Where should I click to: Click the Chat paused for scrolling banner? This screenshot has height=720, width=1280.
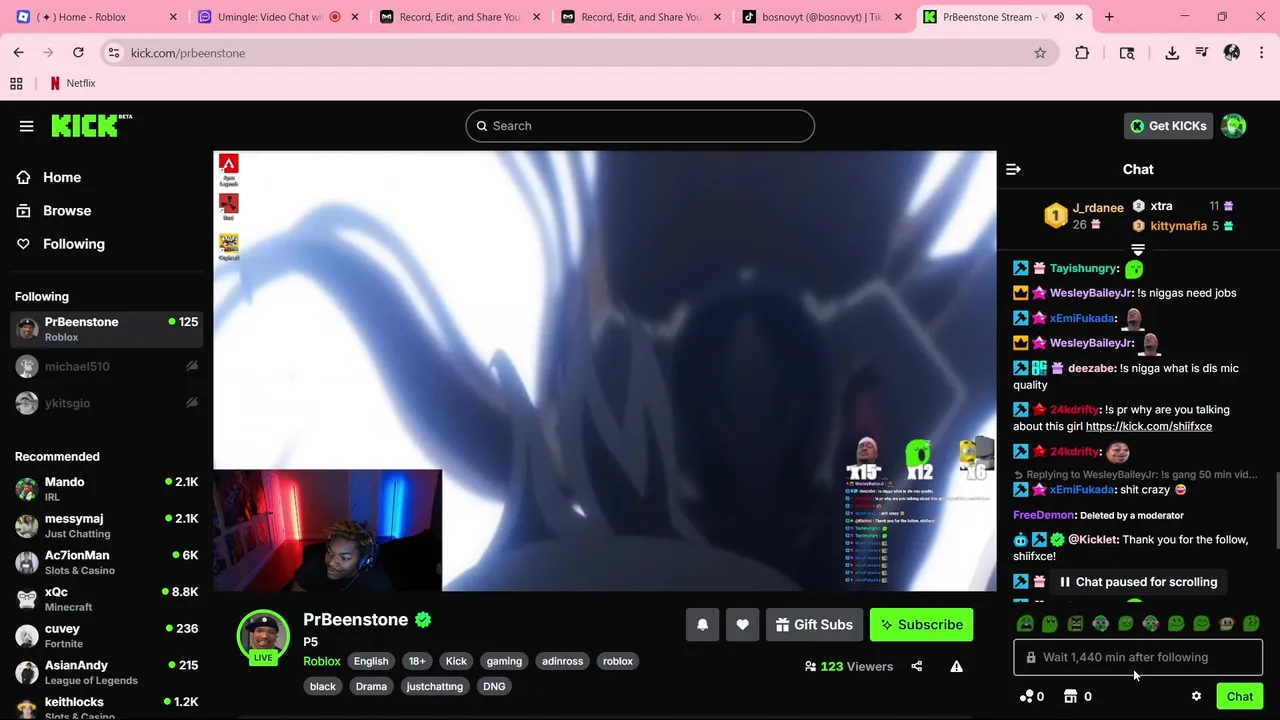tap(1138, 582)
